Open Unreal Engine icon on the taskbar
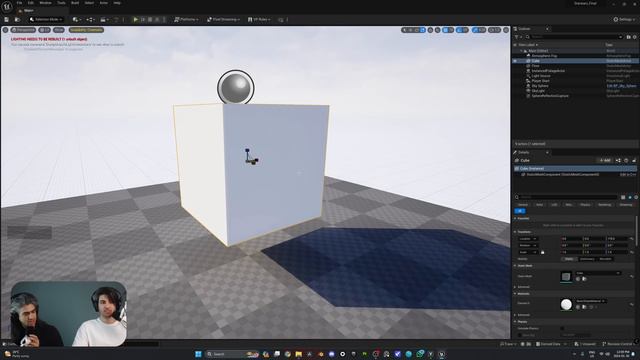The width and height of the screenshot is (640, 360). [441, 354]
